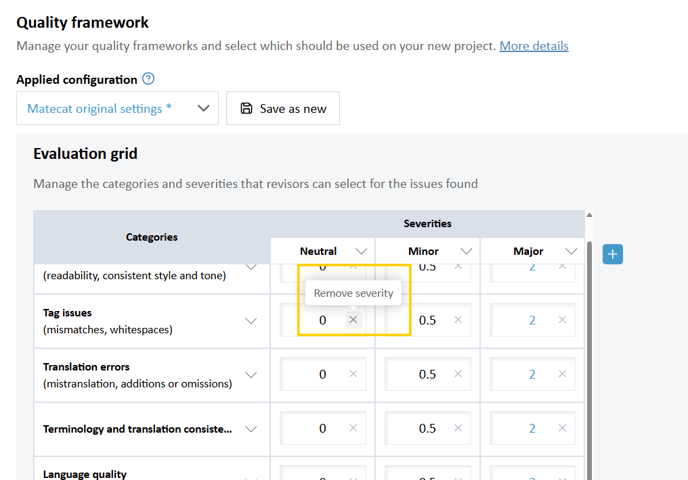
Task: Expand the Major severity column menu
Action: tap(571, 251)
